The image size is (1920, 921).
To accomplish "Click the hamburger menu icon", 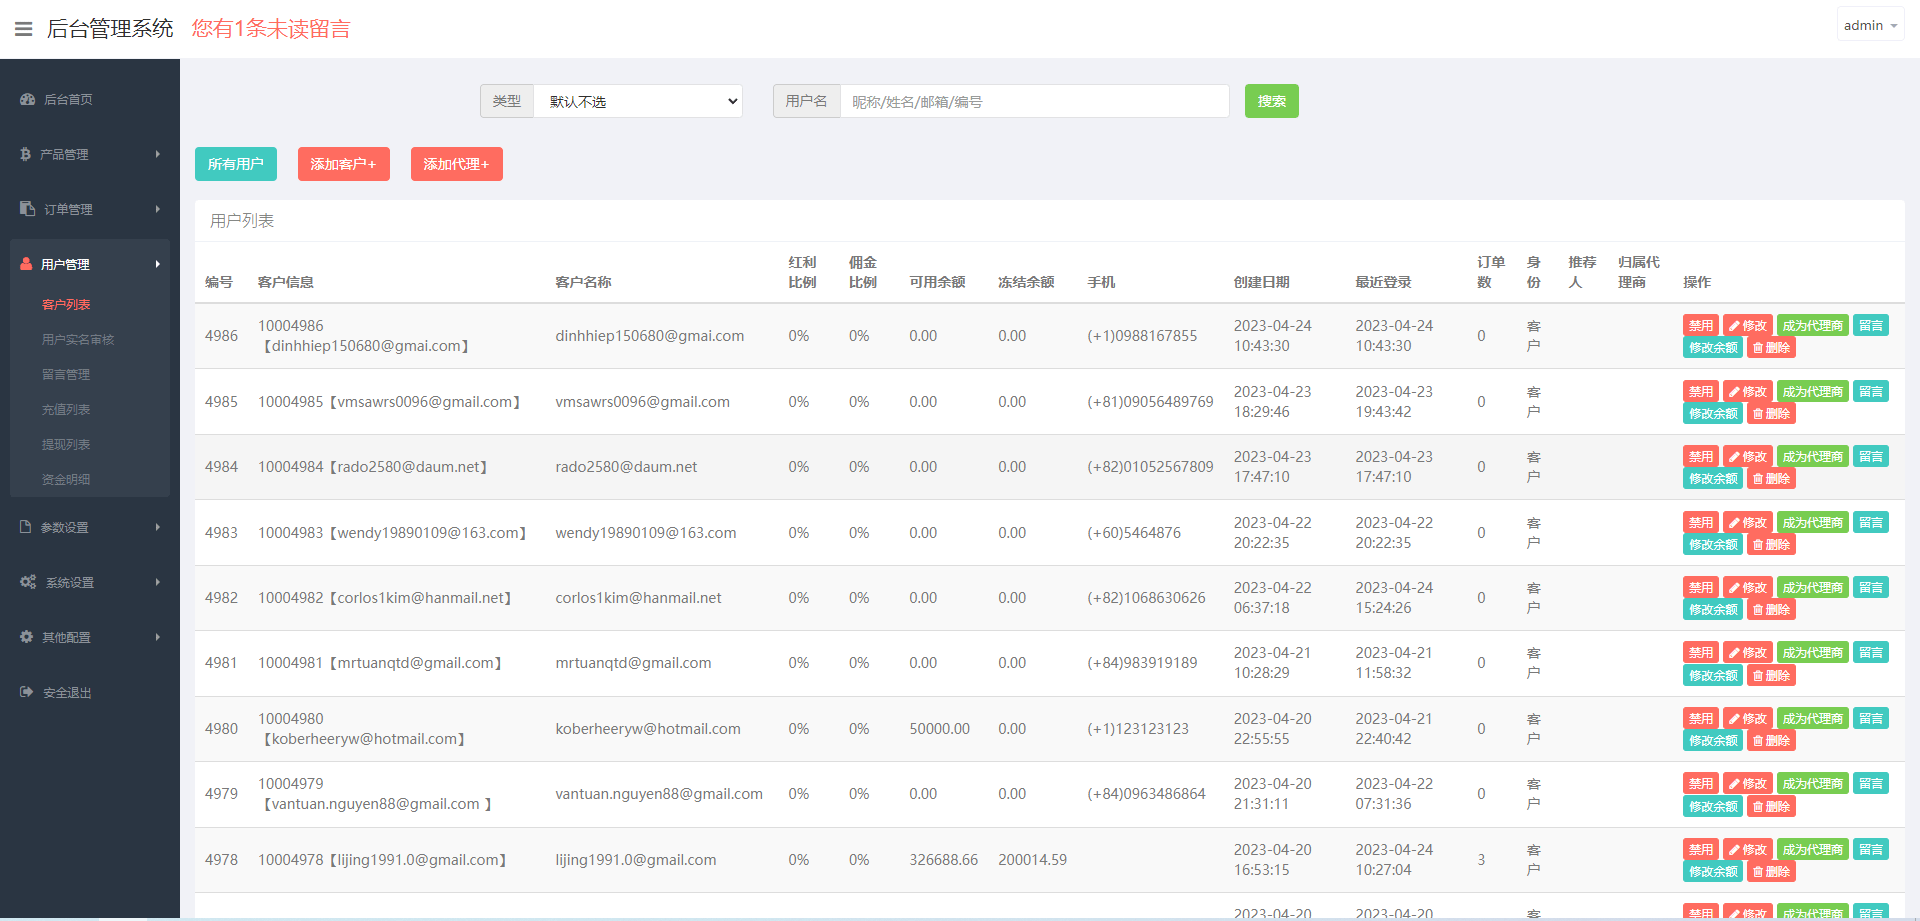I will (x=23, y=29).
